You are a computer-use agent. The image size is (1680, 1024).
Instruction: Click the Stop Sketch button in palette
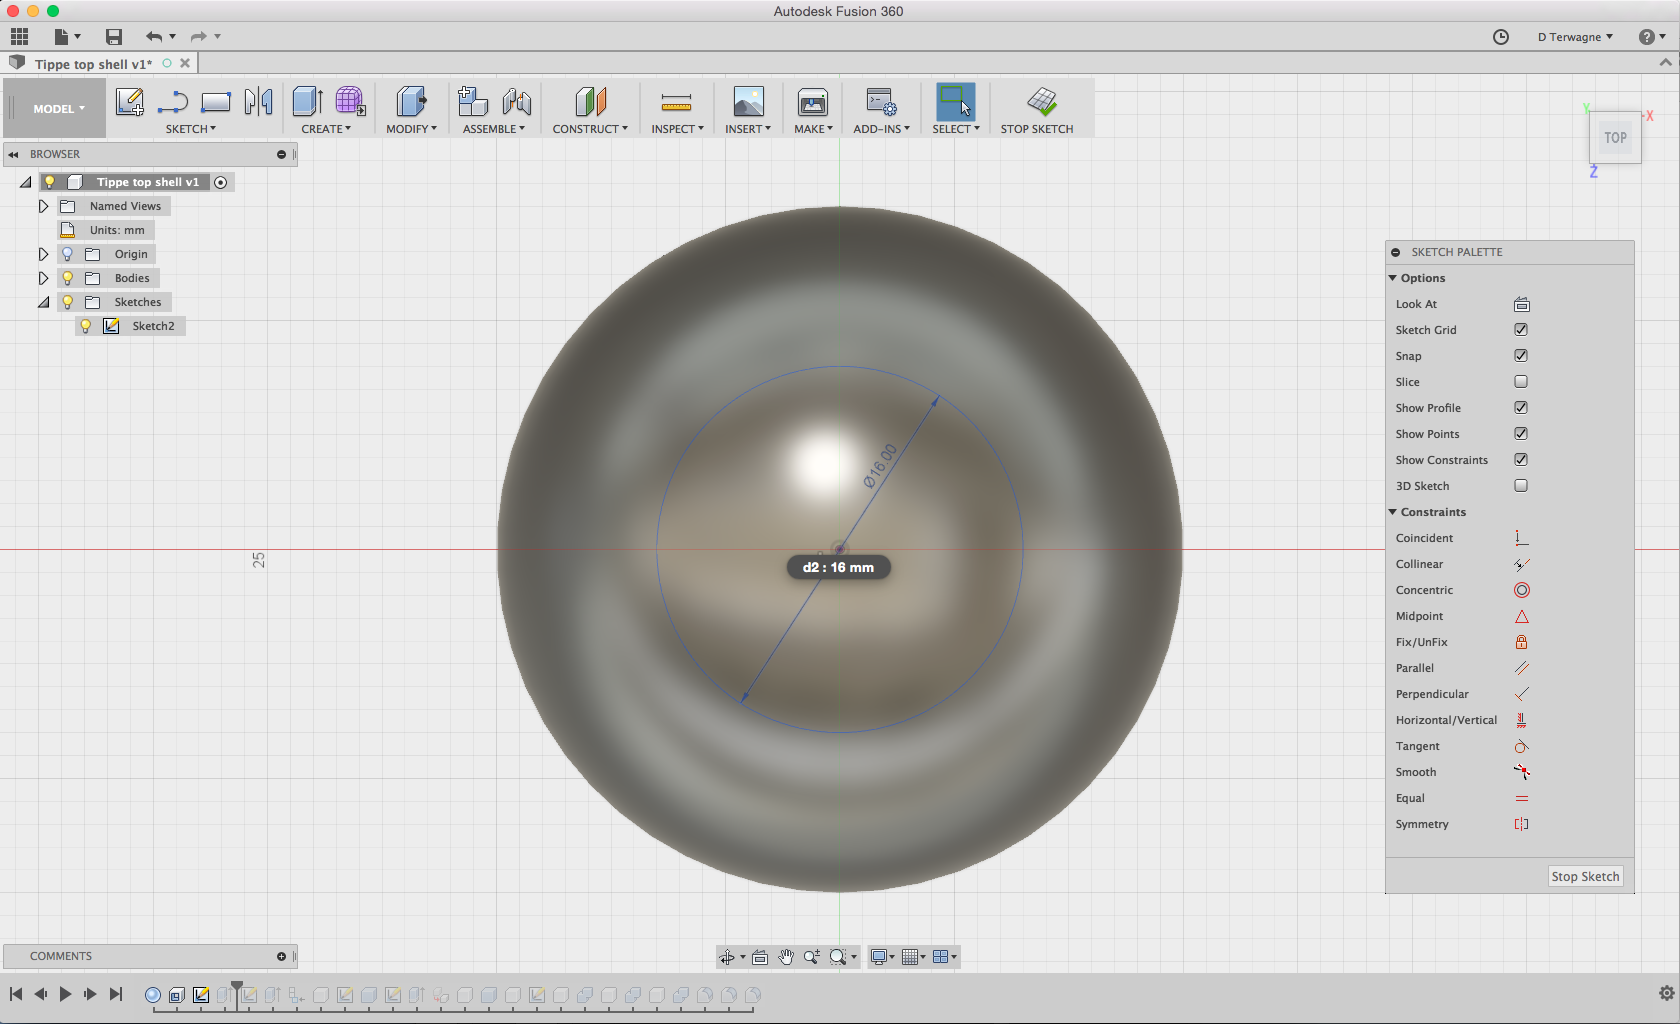[1585, 877]
